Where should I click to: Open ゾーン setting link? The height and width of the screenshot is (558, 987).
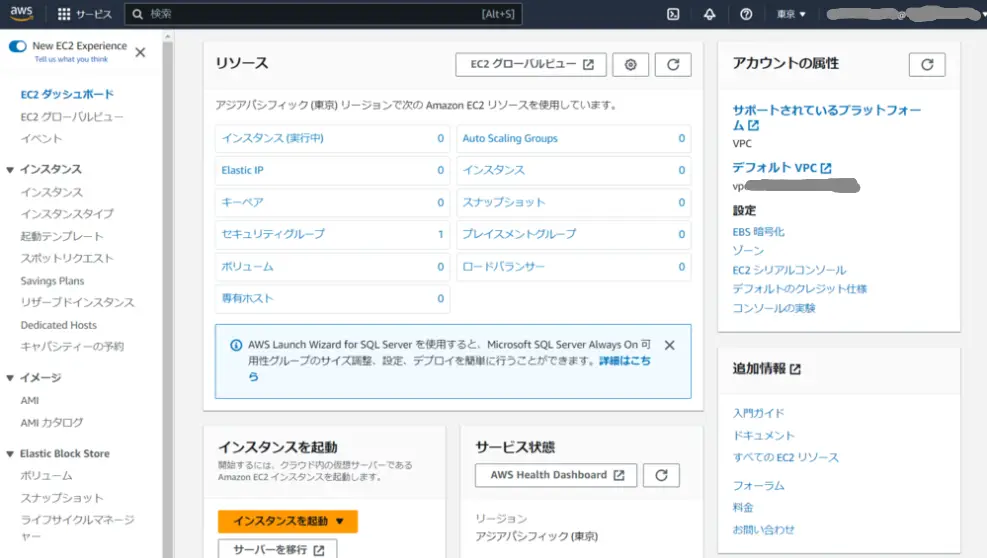[748, 251]
